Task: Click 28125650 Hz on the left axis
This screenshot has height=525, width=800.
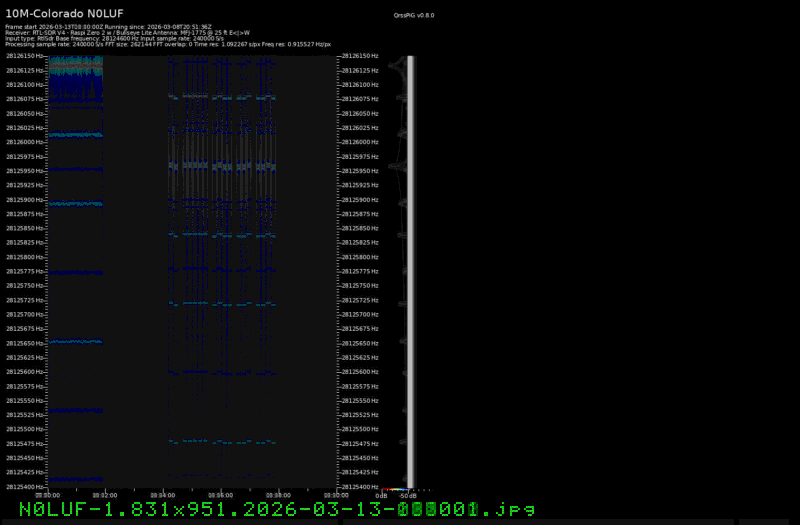Action: [24, 343]
